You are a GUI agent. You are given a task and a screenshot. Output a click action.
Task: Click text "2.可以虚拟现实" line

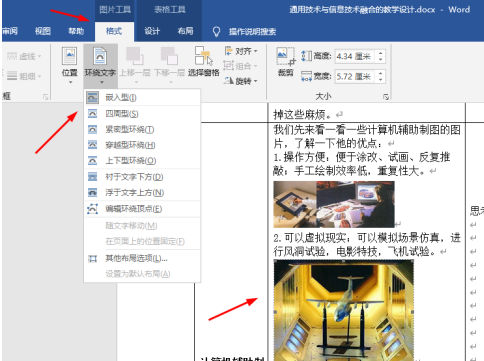pyautogui.click(x=312, y=238)
